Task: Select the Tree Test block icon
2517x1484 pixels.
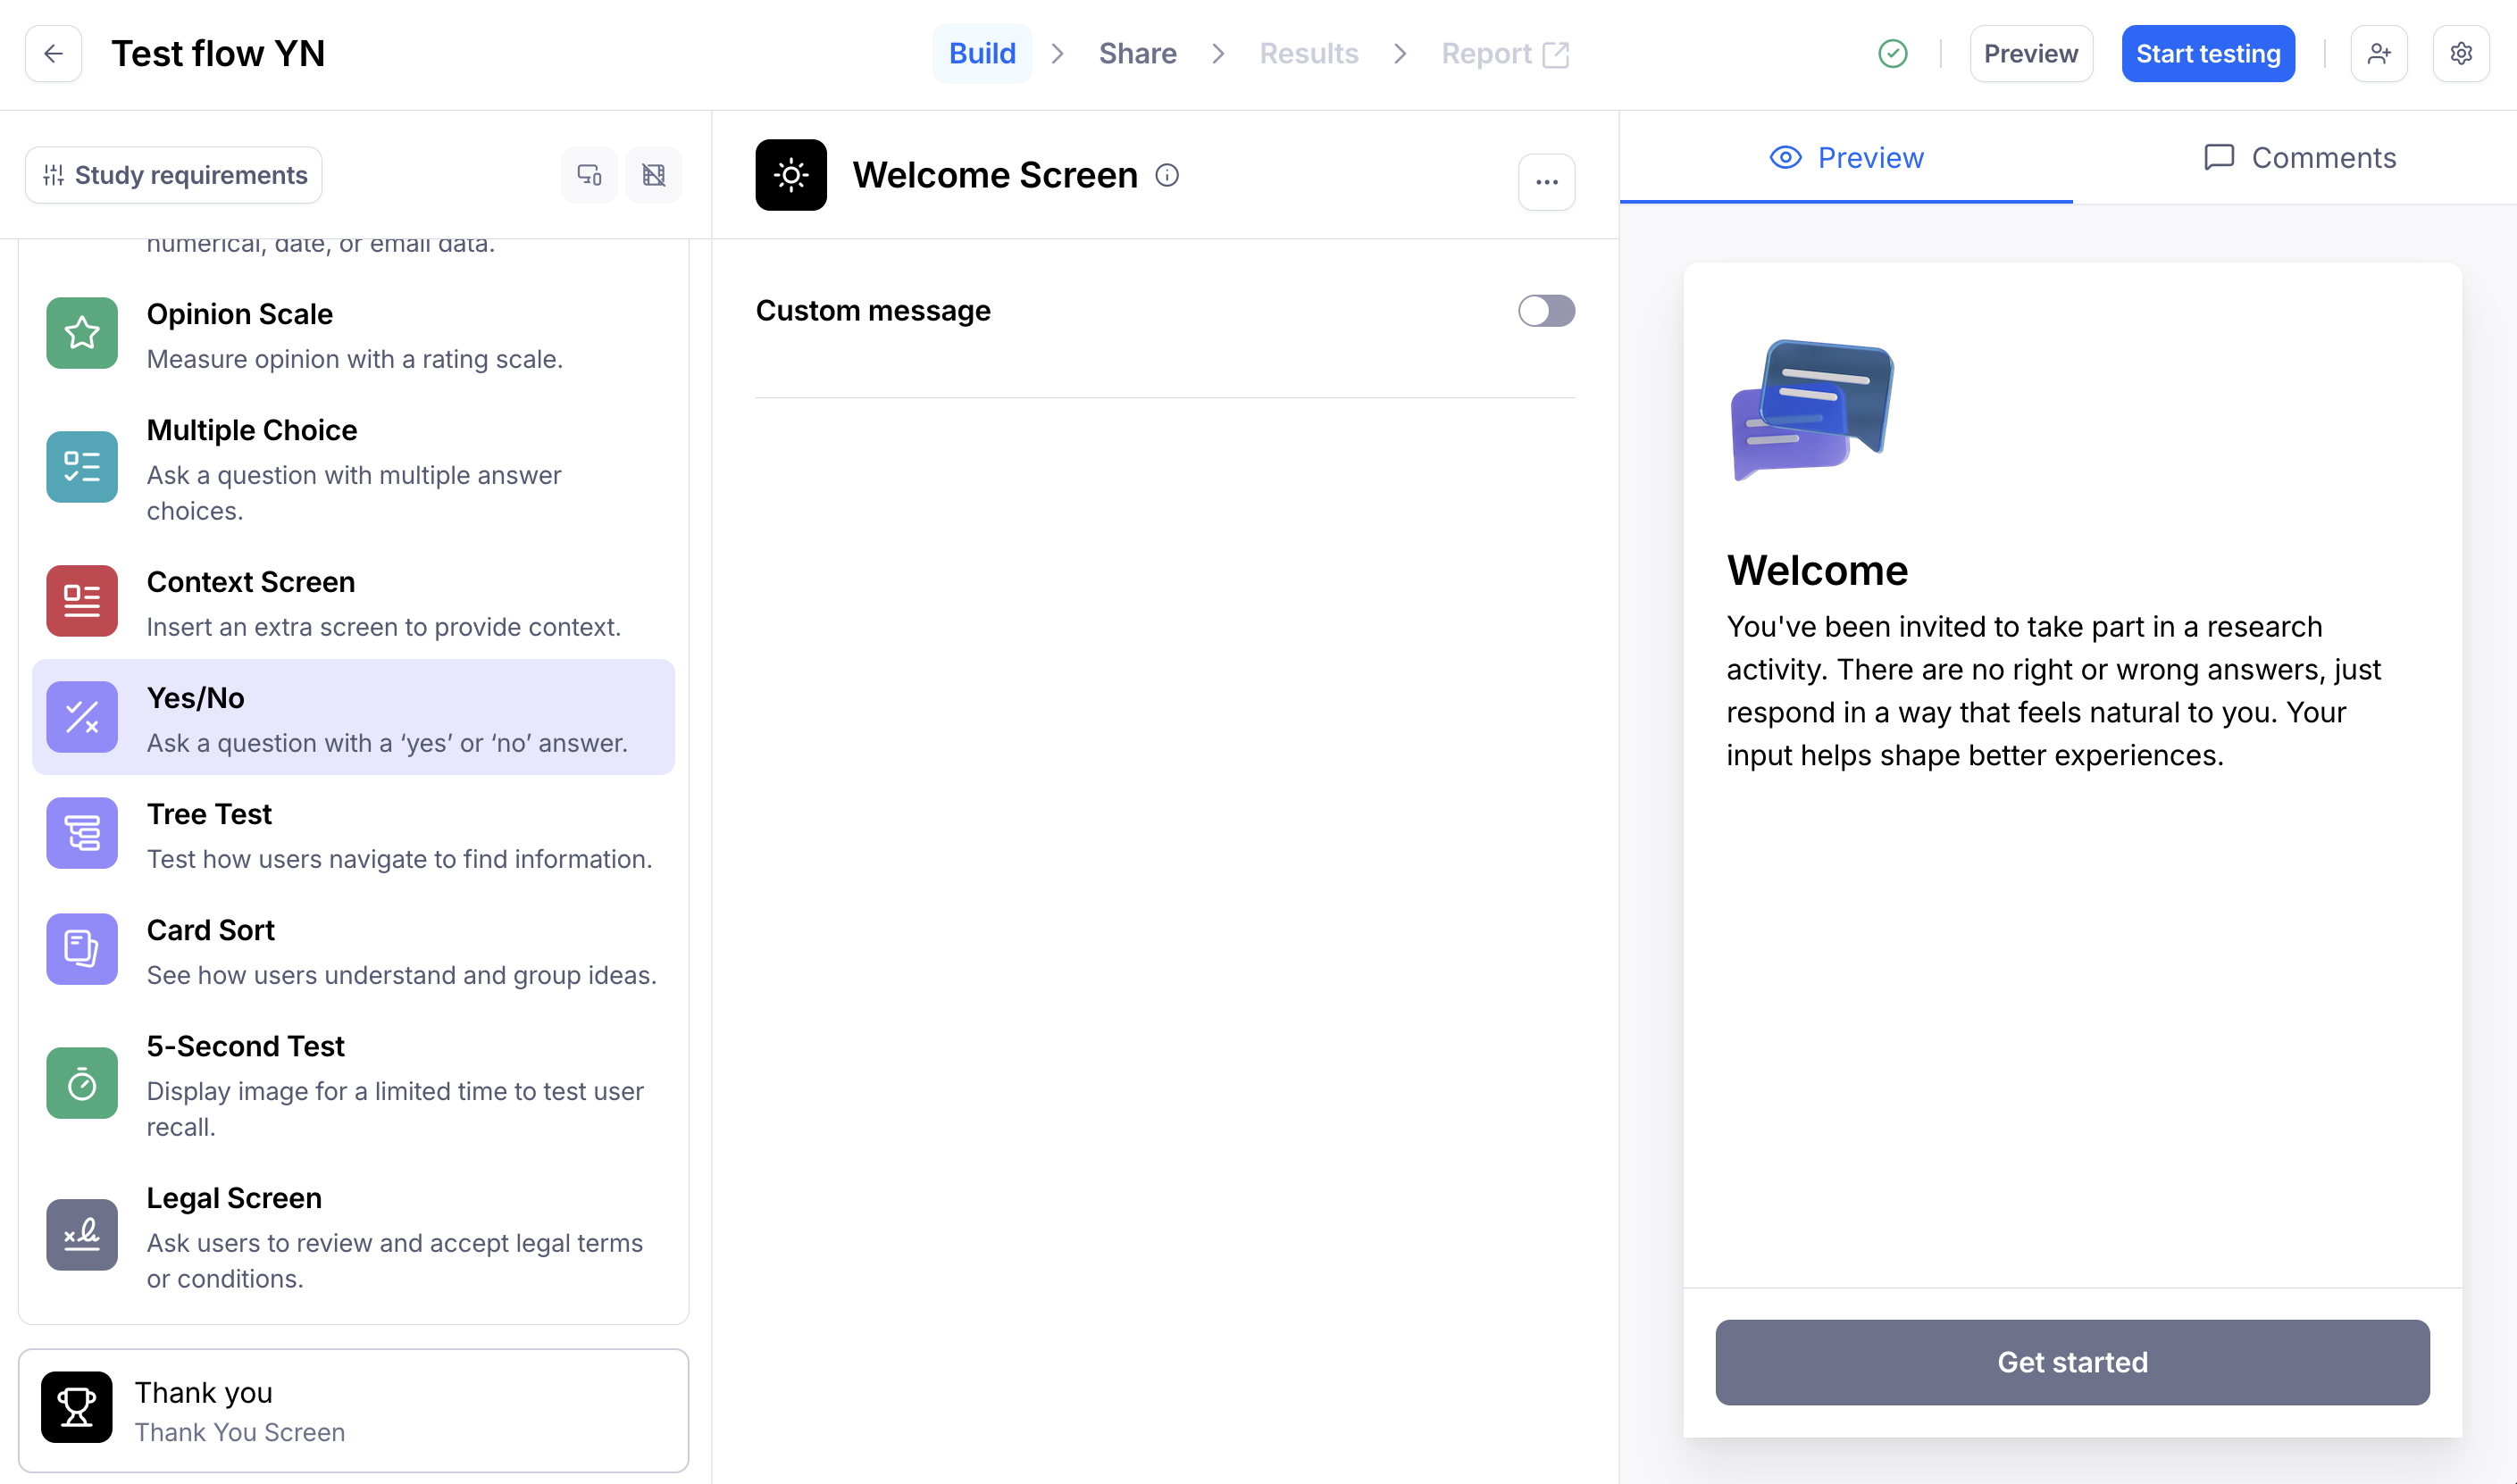Action: coord(82,833)
